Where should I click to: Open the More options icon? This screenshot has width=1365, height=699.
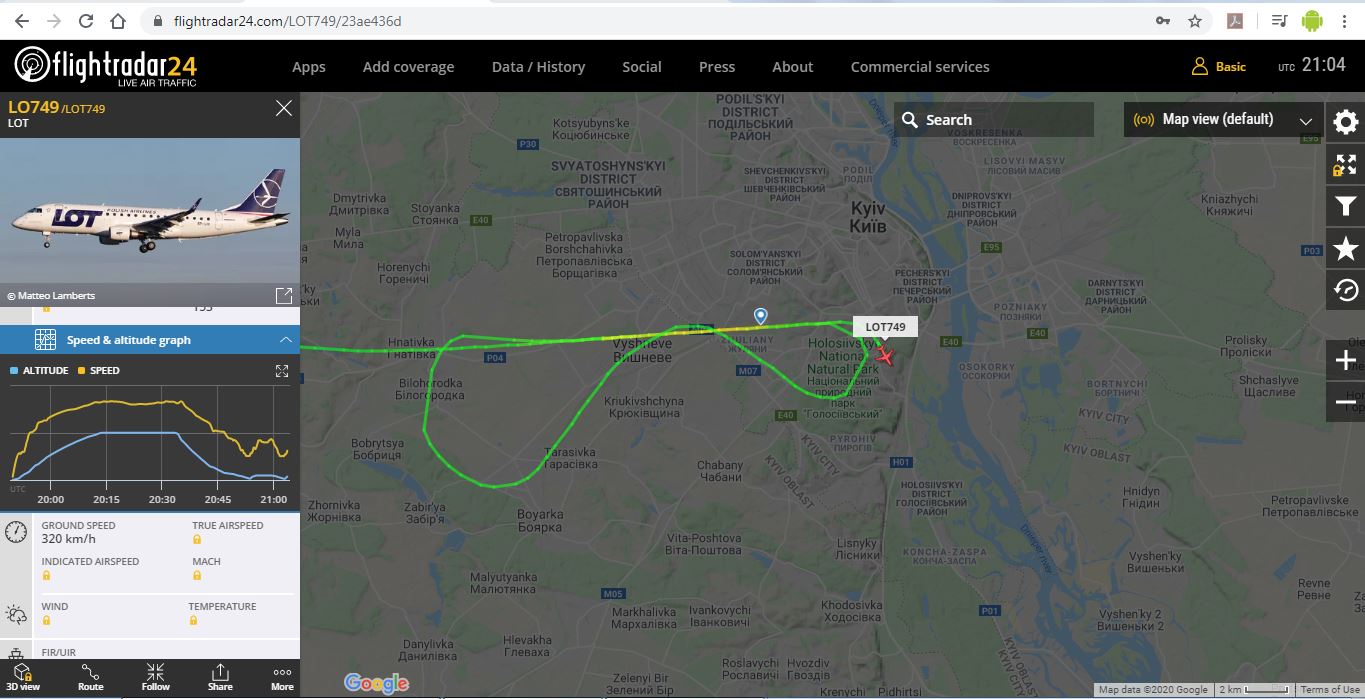click(282, 677)
